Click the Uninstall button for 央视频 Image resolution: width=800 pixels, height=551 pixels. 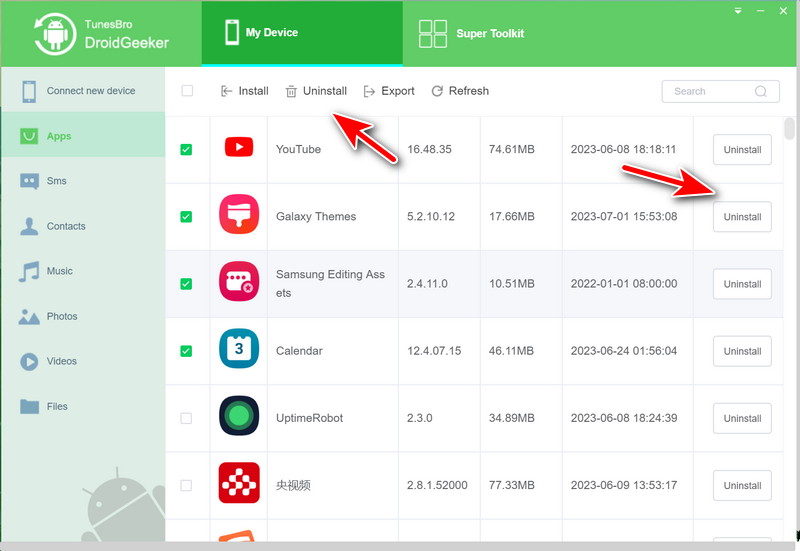742,485
